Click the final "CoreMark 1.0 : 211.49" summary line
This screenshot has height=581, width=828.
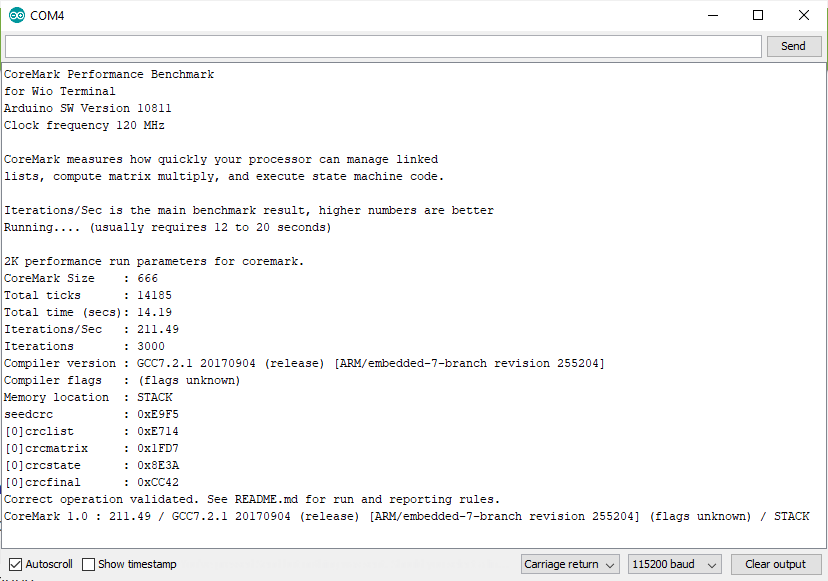[x=406, y=516]
